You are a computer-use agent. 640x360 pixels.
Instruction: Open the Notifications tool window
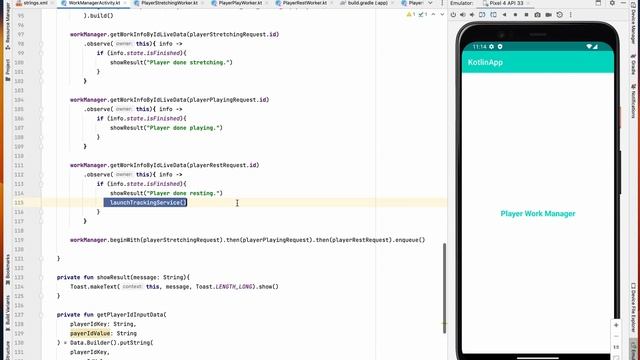click(633, 101)
